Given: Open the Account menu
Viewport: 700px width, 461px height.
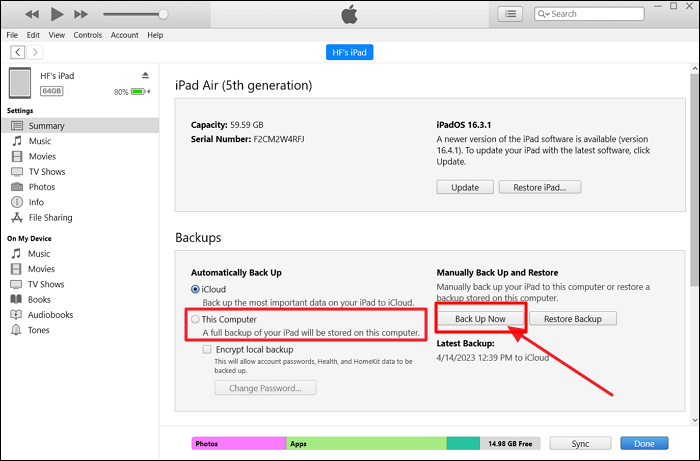Looking at the screenshot, I should coord(124,35).
